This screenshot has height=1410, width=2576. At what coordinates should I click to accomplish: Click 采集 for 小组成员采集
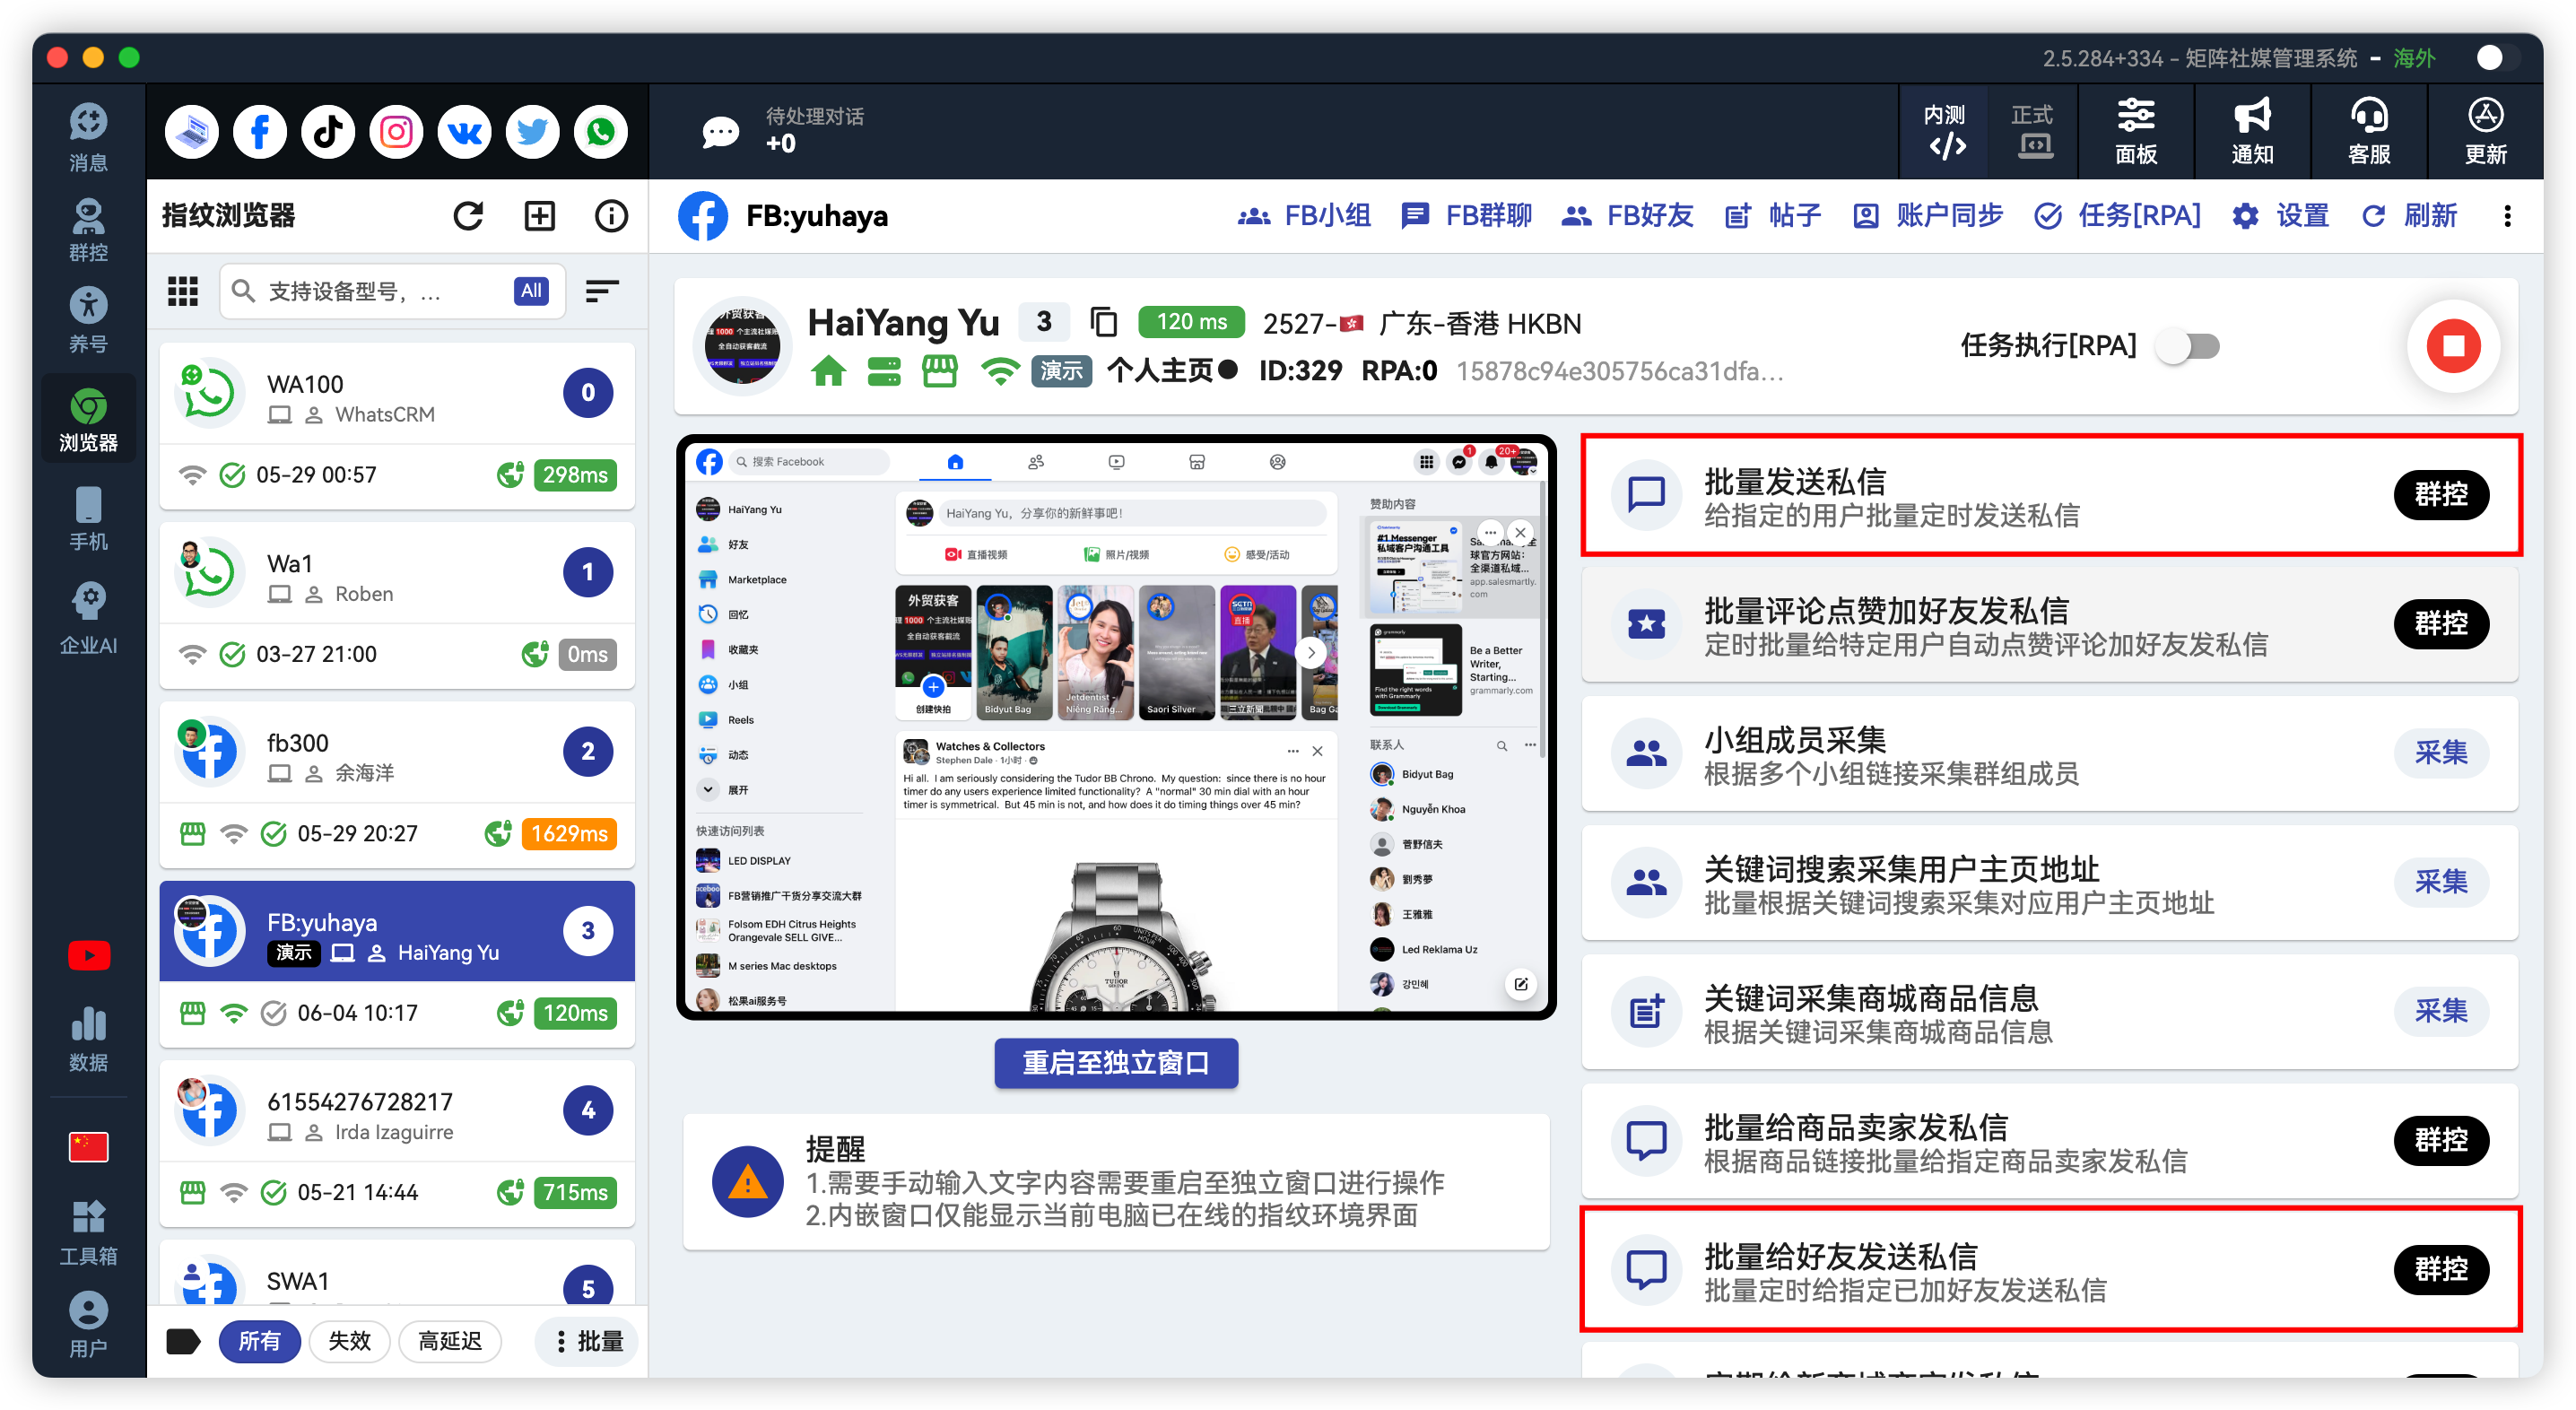2441,752
